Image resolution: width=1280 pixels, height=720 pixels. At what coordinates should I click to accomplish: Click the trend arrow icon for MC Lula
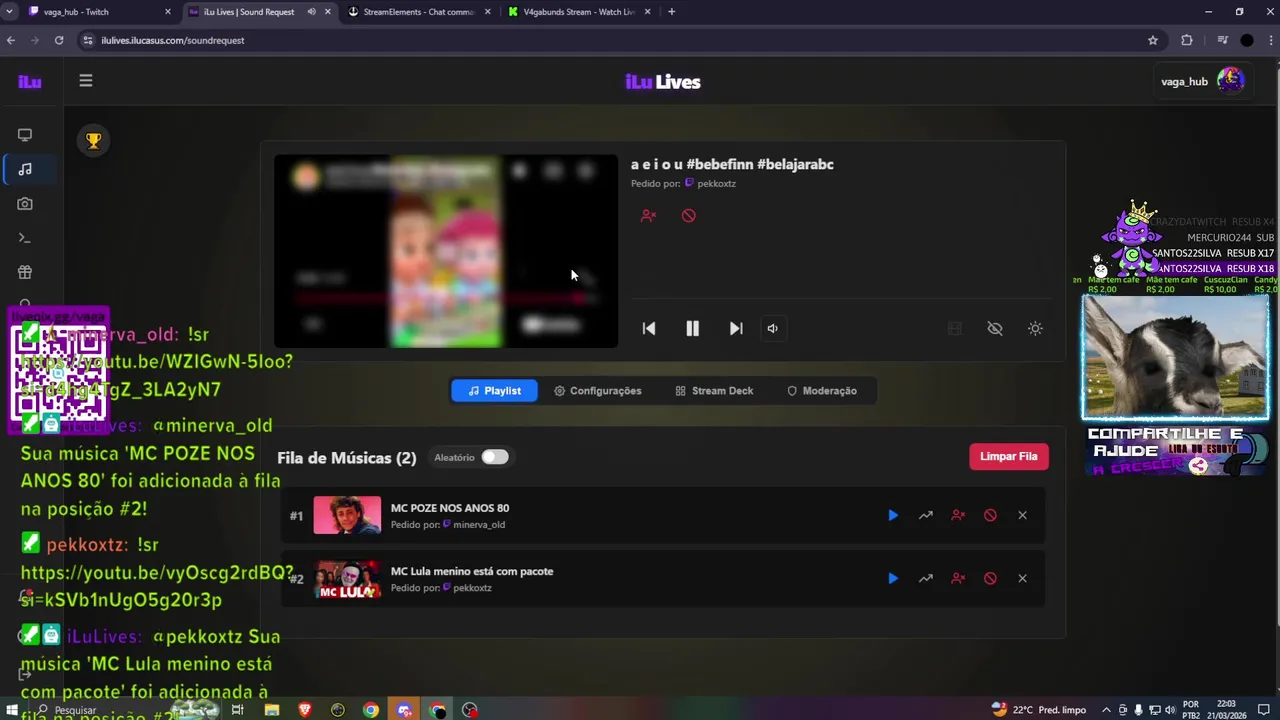pyautogui.click(x=926, y=578)
